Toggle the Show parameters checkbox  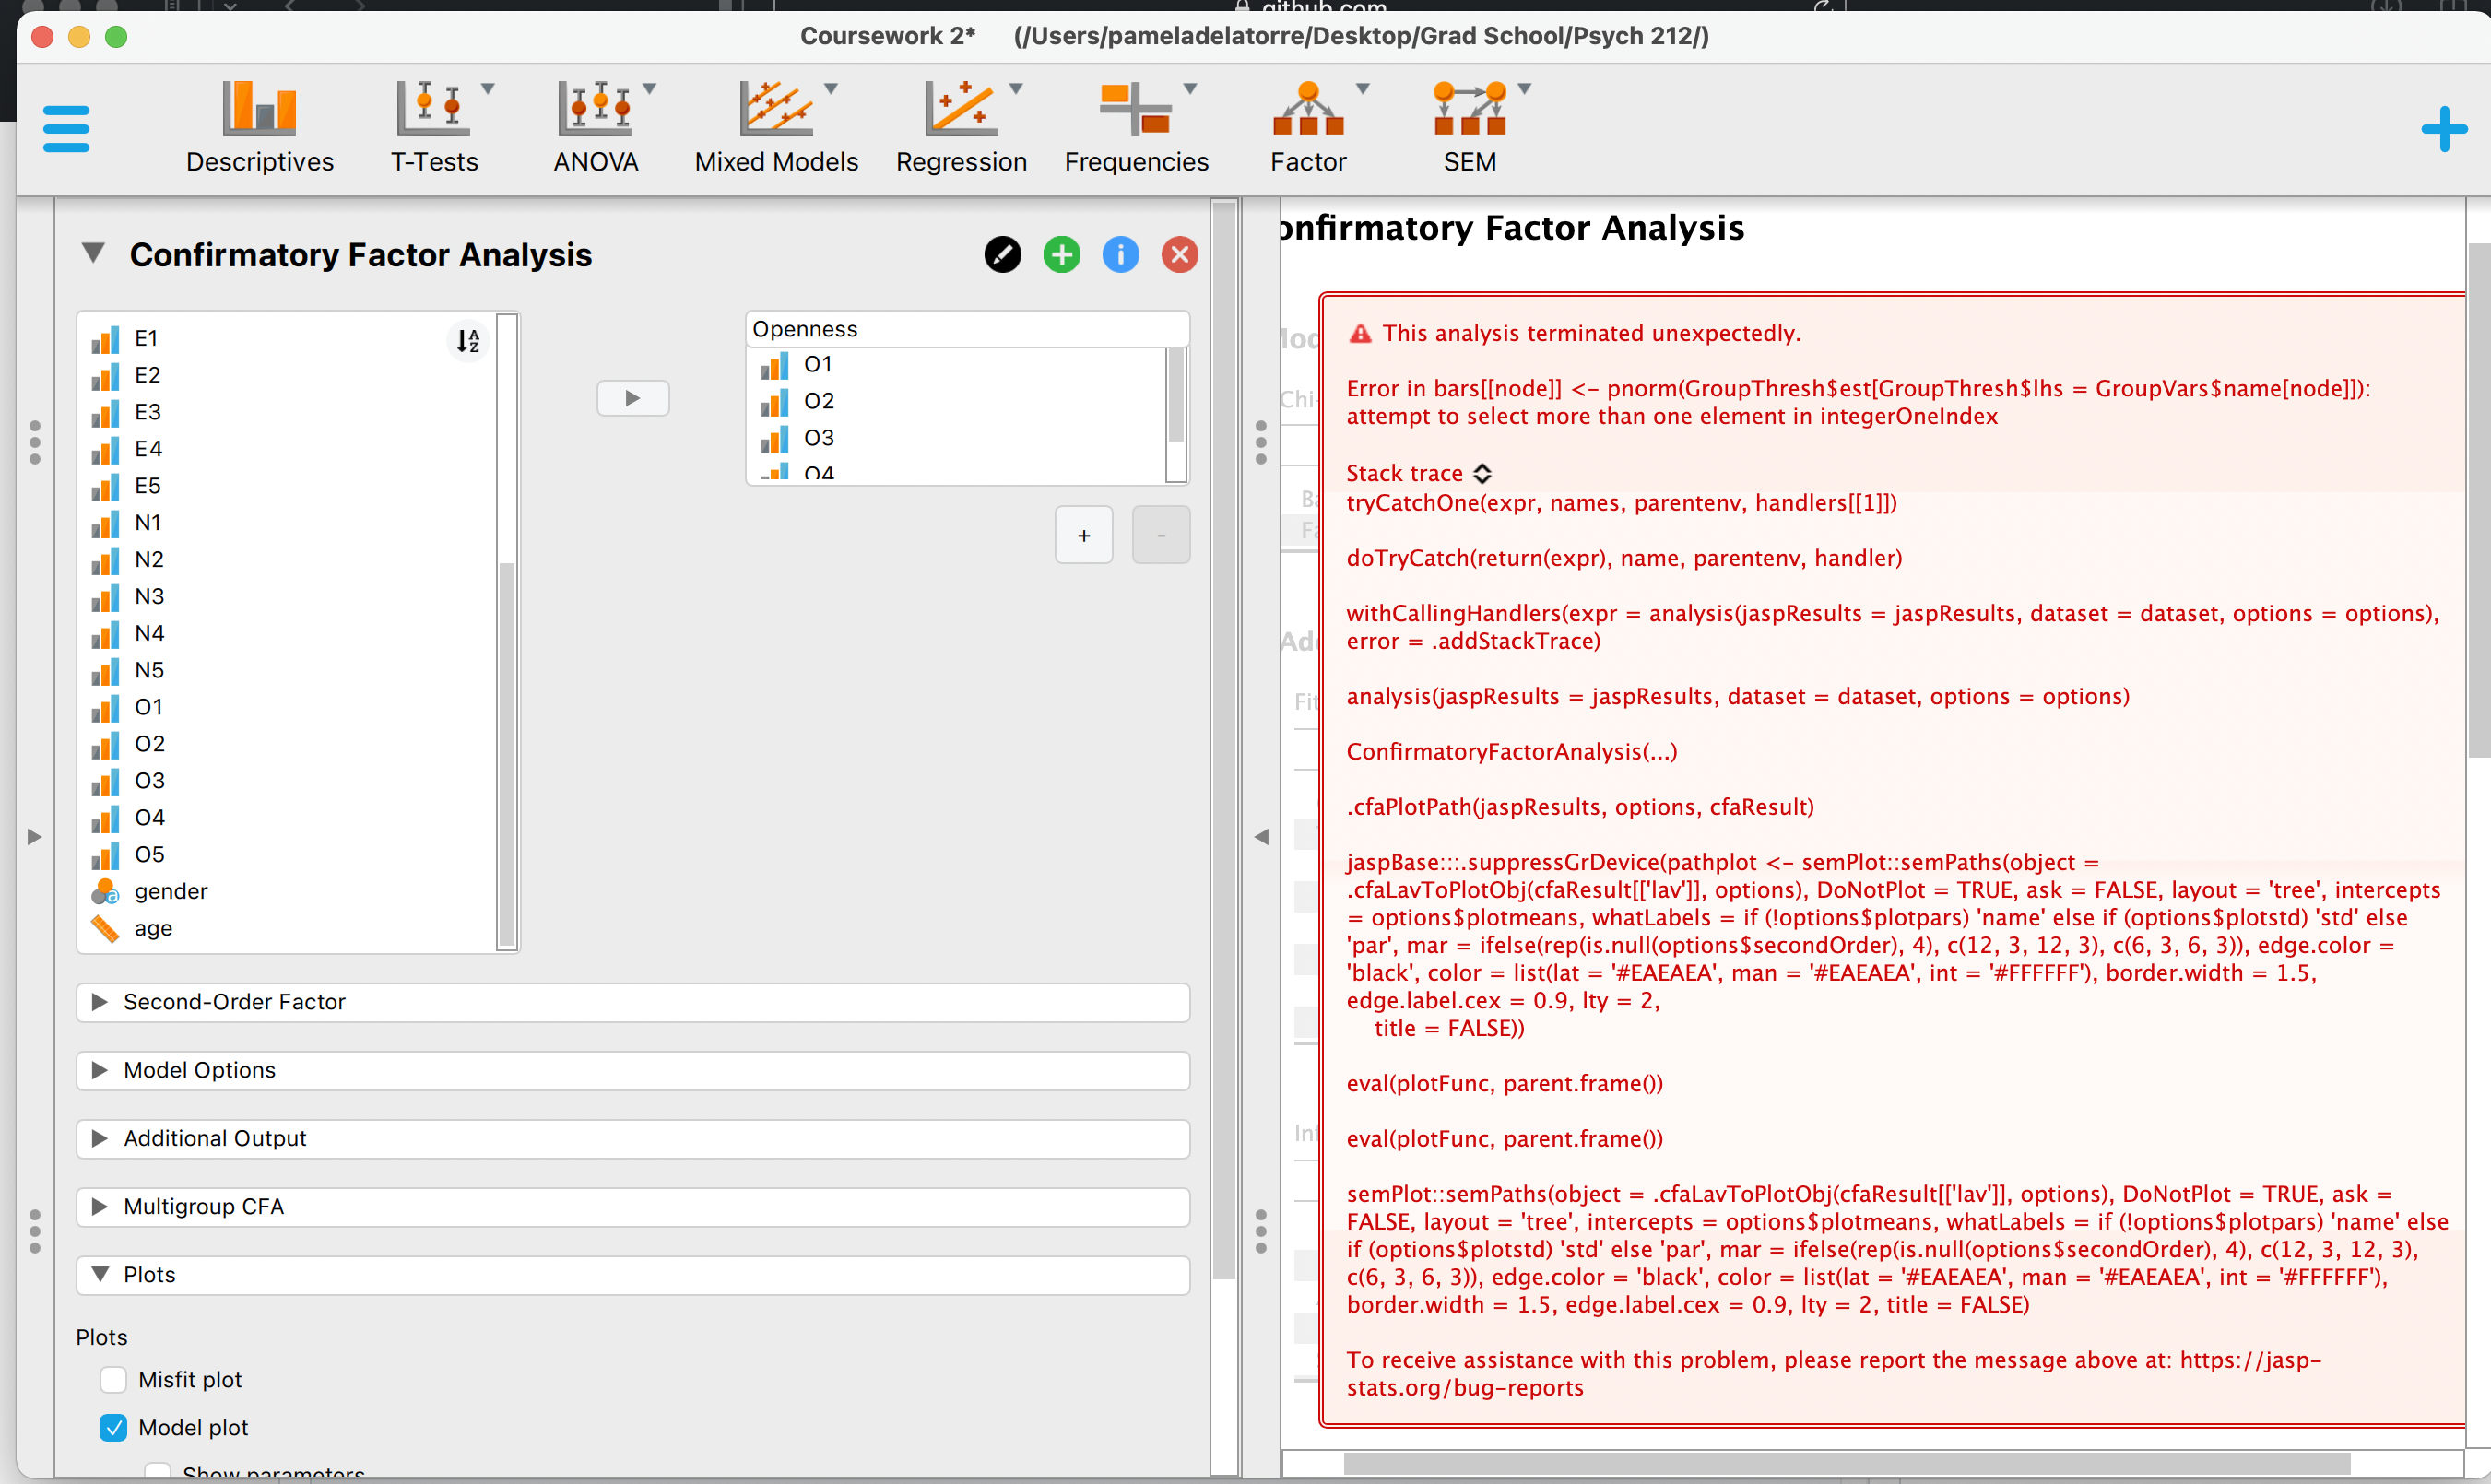[x=157, y=1470]
